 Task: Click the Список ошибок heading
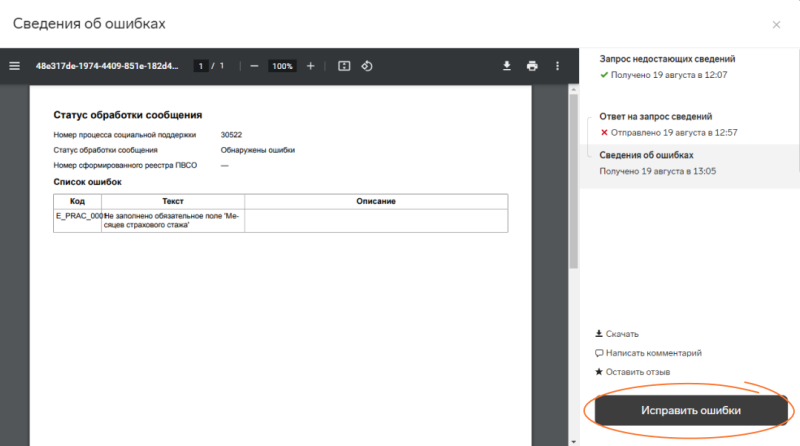click(x=87, y=182)
